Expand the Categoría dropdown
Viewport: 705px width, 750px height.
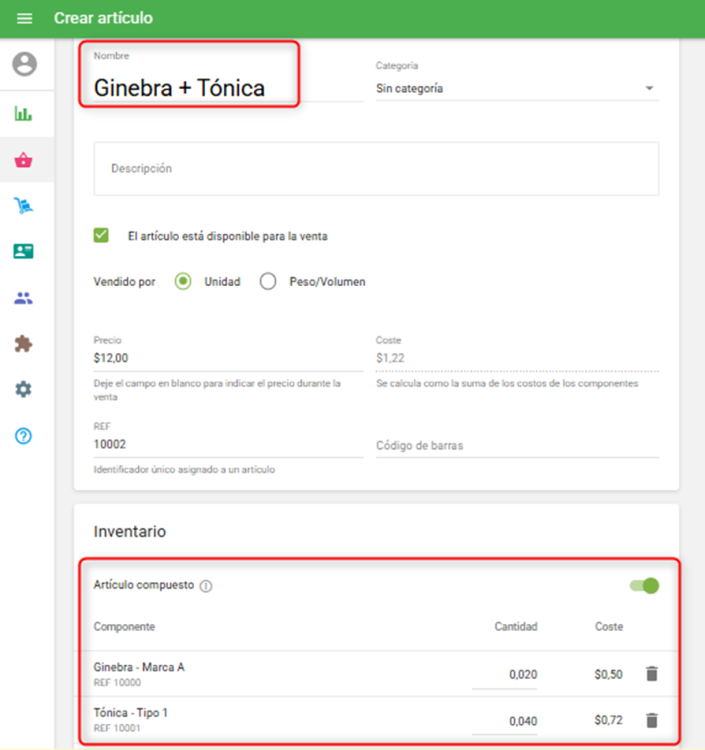click(x=516, y=88)
